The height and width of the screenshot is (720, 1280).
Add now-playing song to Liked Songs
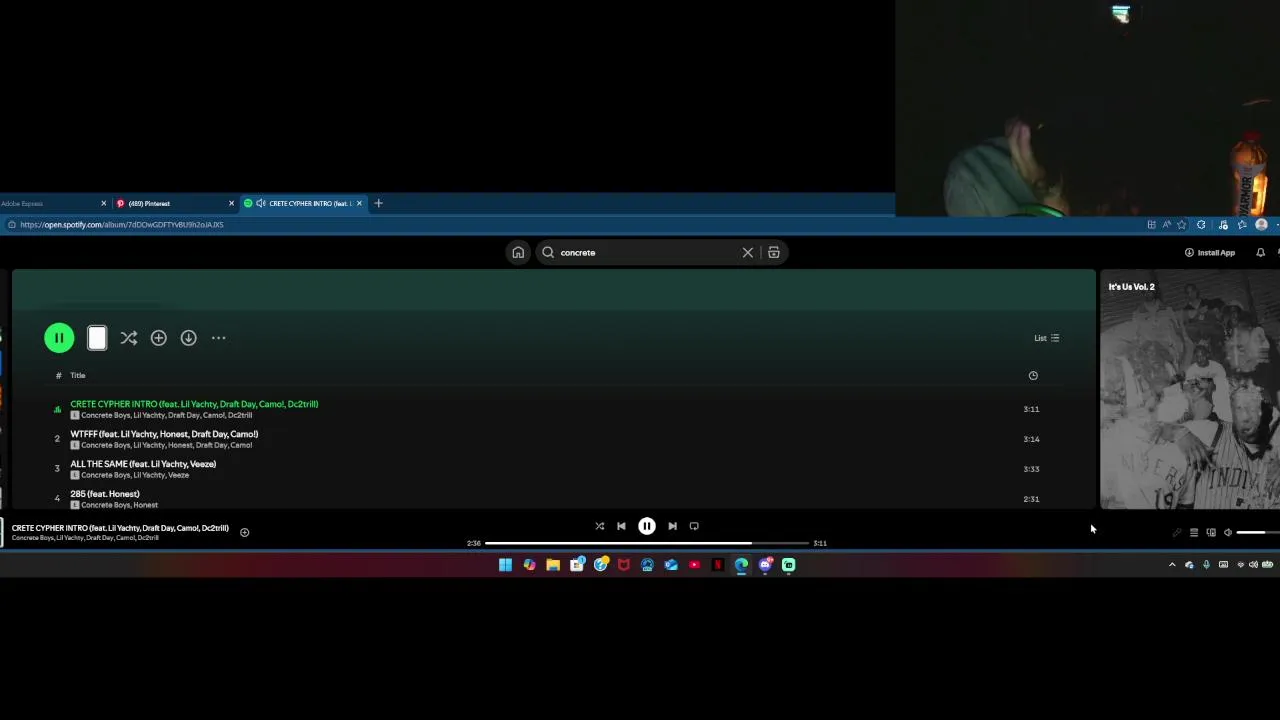pyautogui.click(x=244, y=533)
